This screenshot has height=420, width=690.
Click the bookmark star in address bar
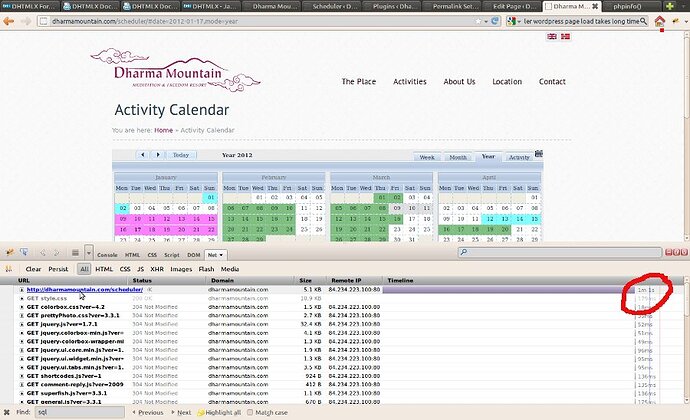click(478, 21)
